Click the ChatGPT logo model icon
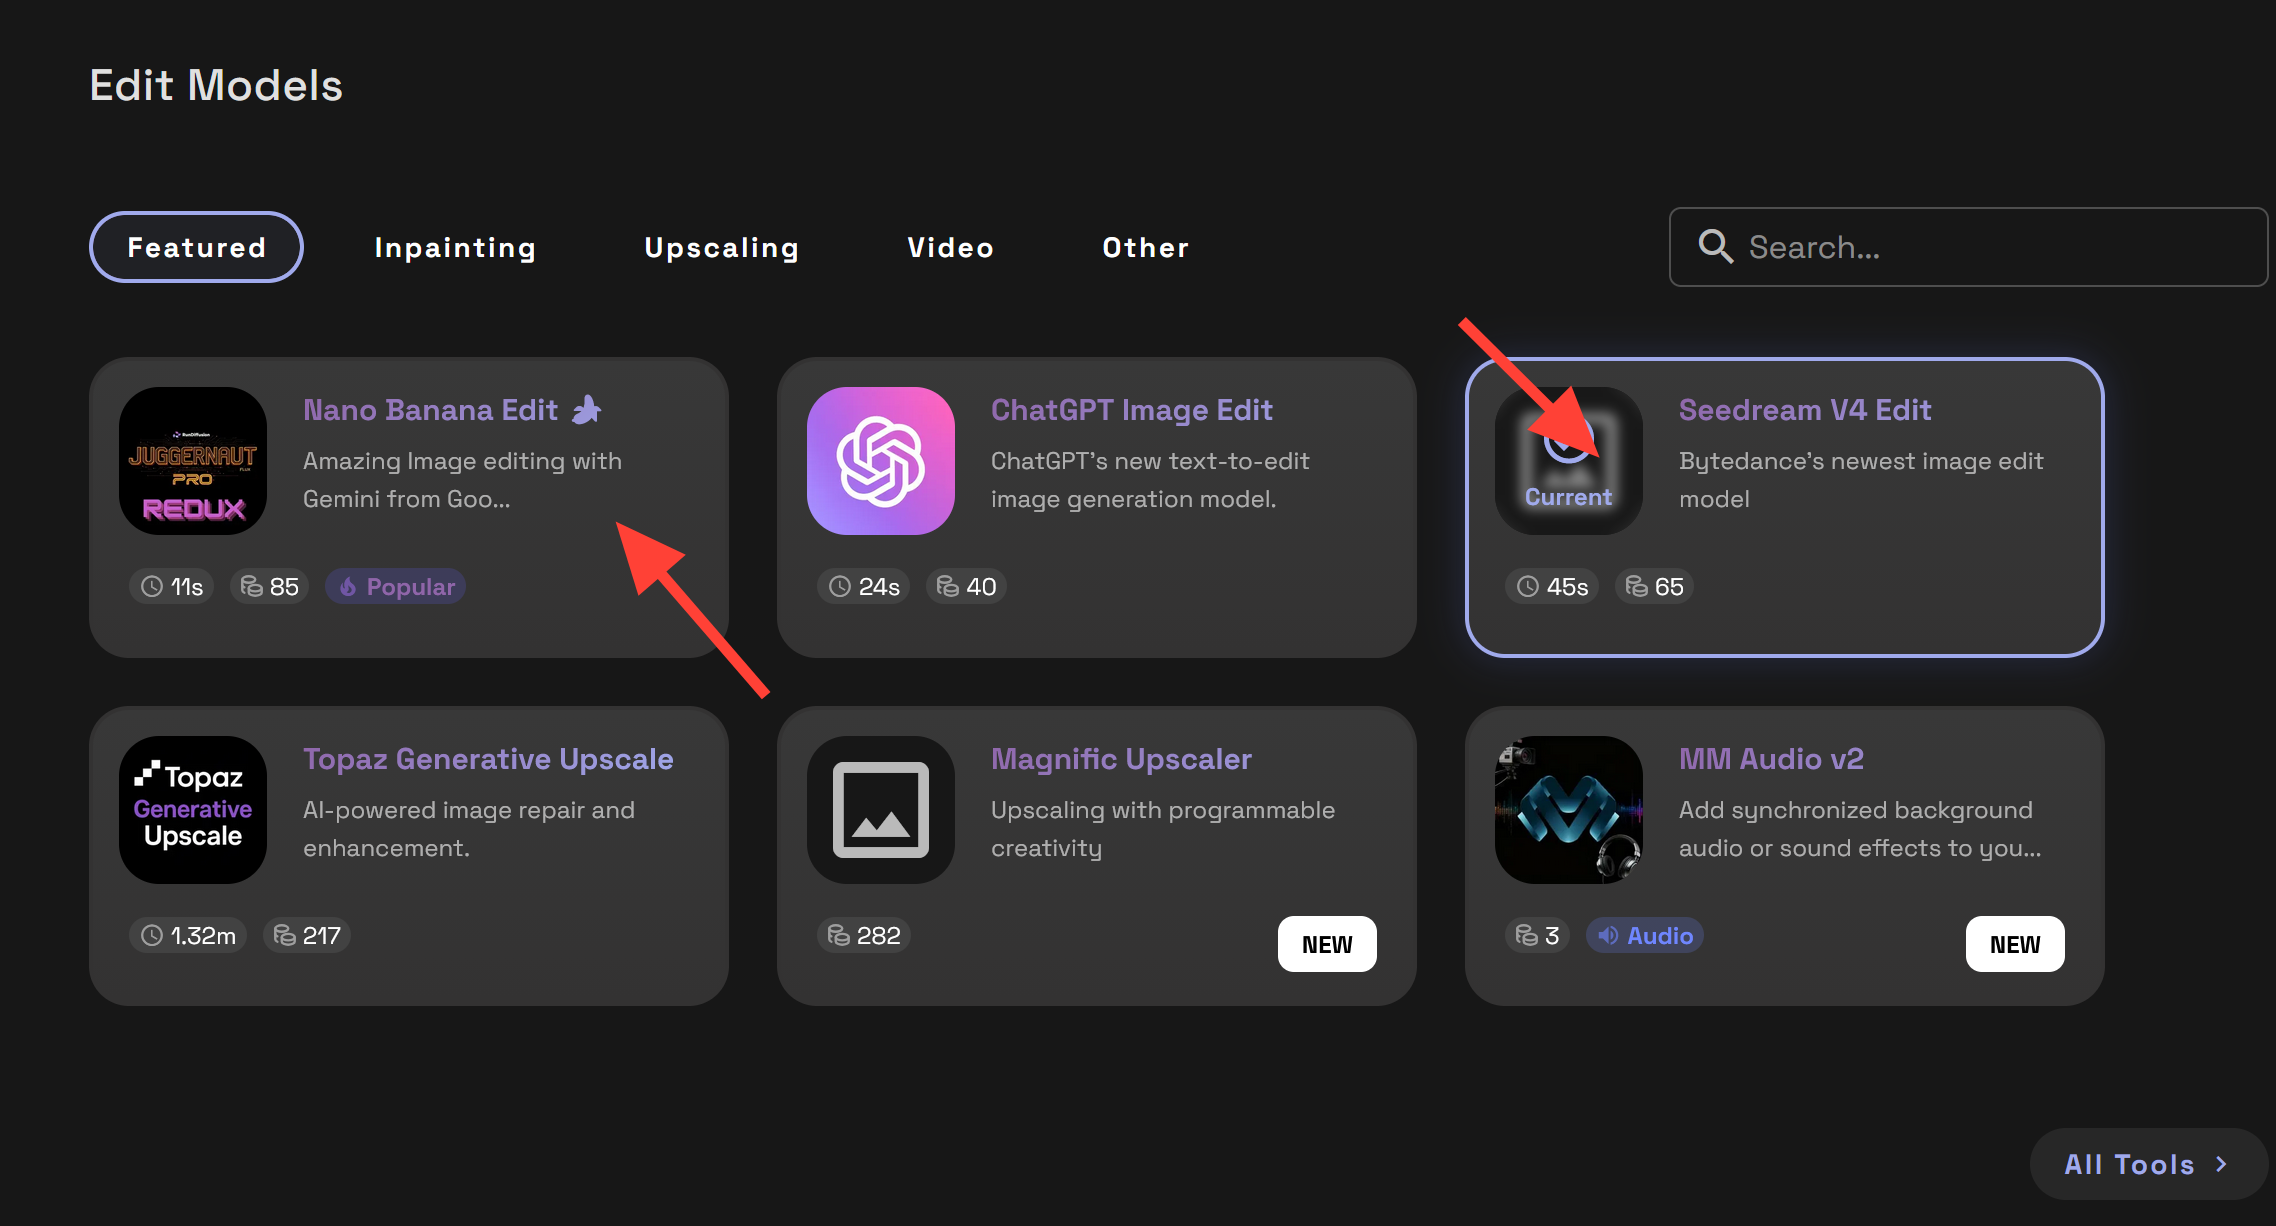2276x1226 pixels. coord(881,461)
